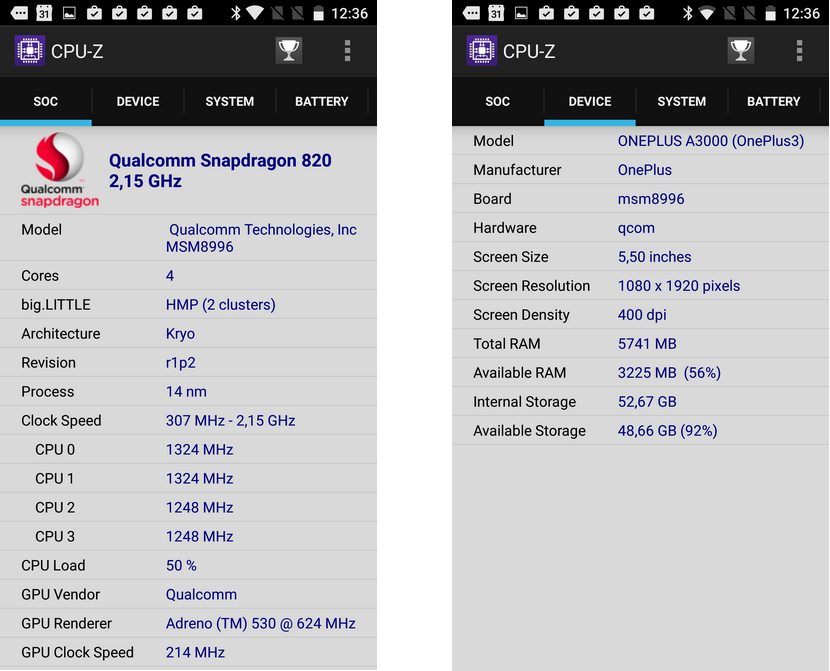Tap Screen Density '400 dpi'
This screenshot has height=671, width=830.
642,315
